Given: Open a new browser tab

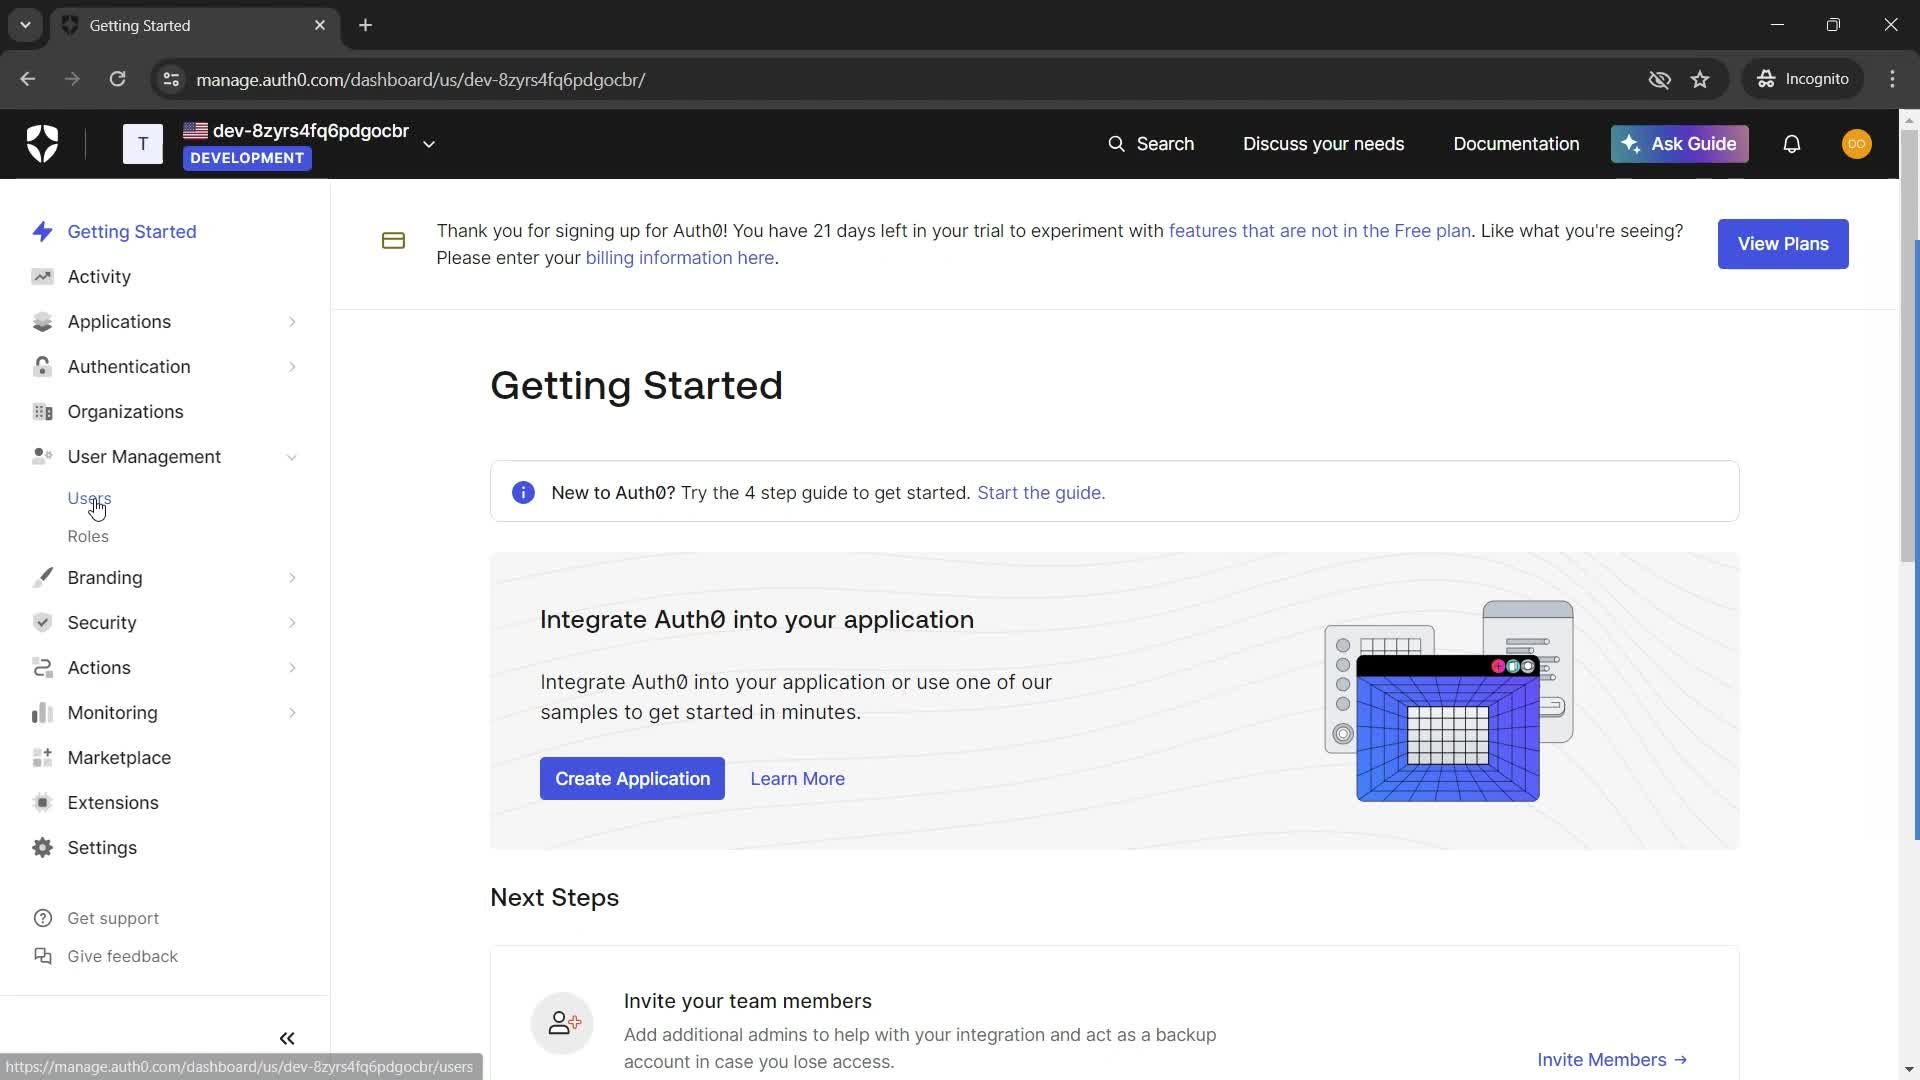Looking at the screenshot, I should point(366,25).
